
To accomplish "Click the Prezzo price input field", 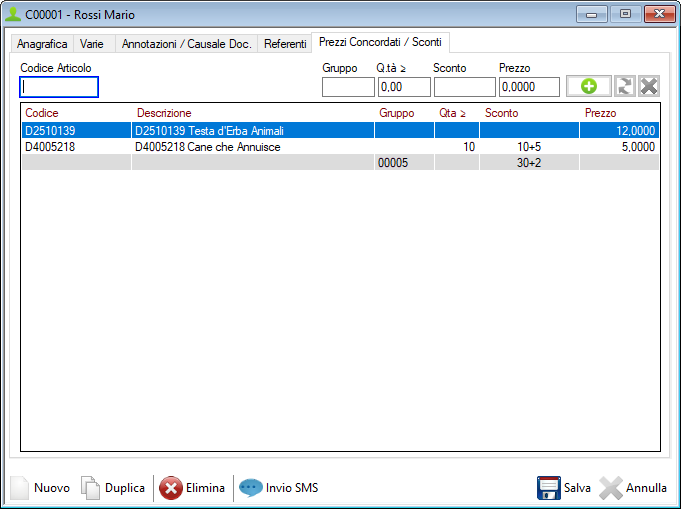I will pos(529,87).
